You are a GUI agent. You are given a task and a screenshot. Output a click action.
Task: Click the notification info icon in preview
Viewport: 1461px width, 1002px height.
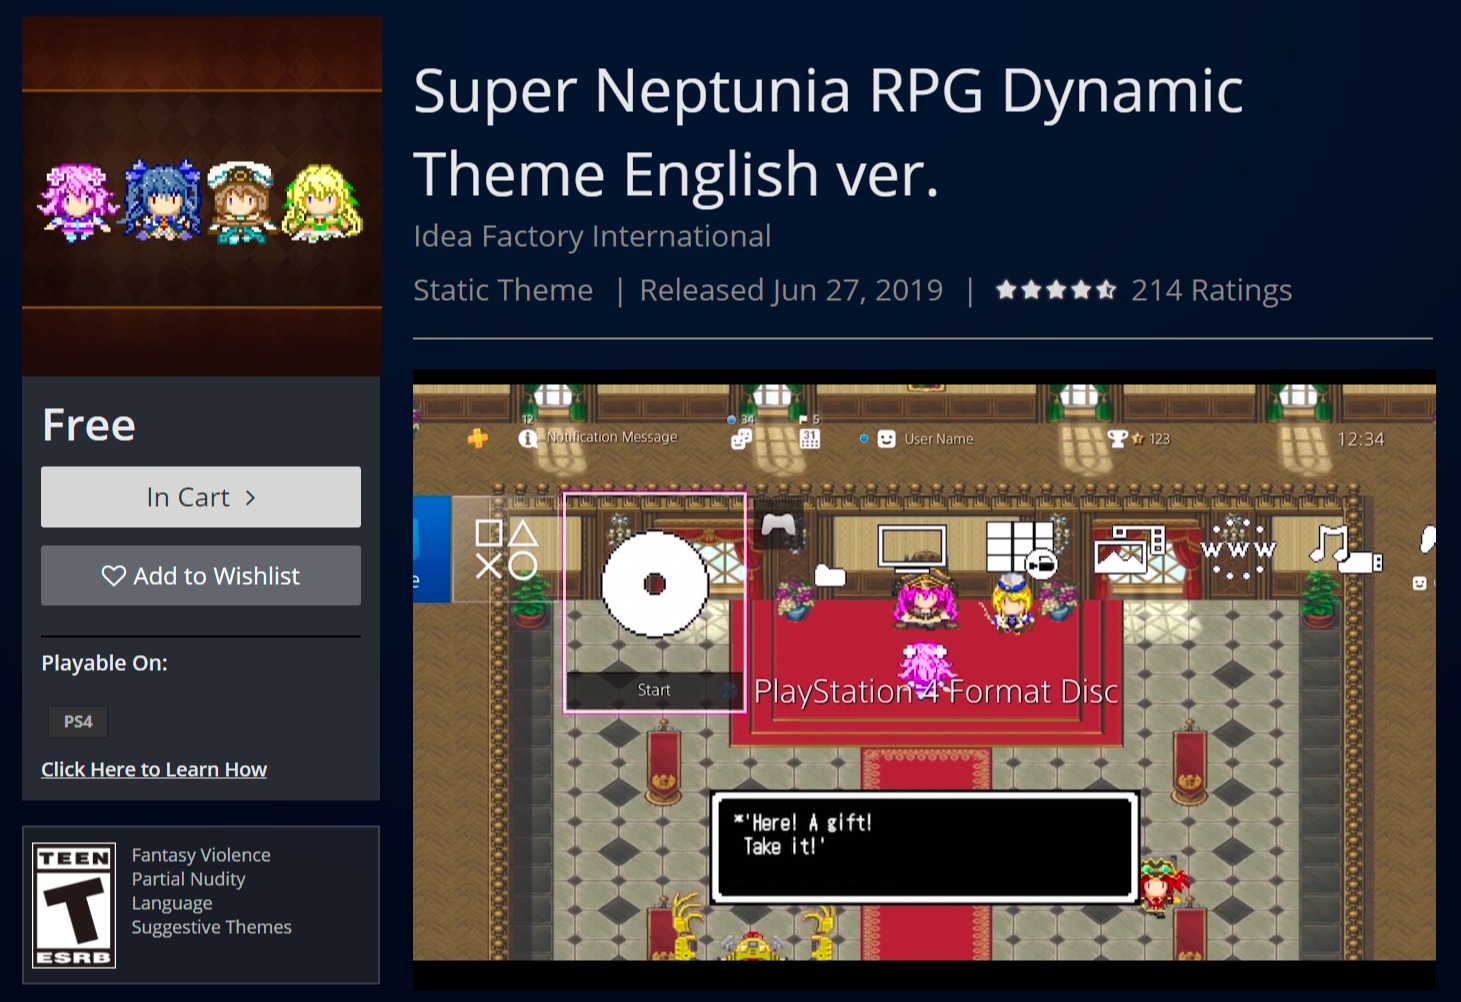(528, 438)
